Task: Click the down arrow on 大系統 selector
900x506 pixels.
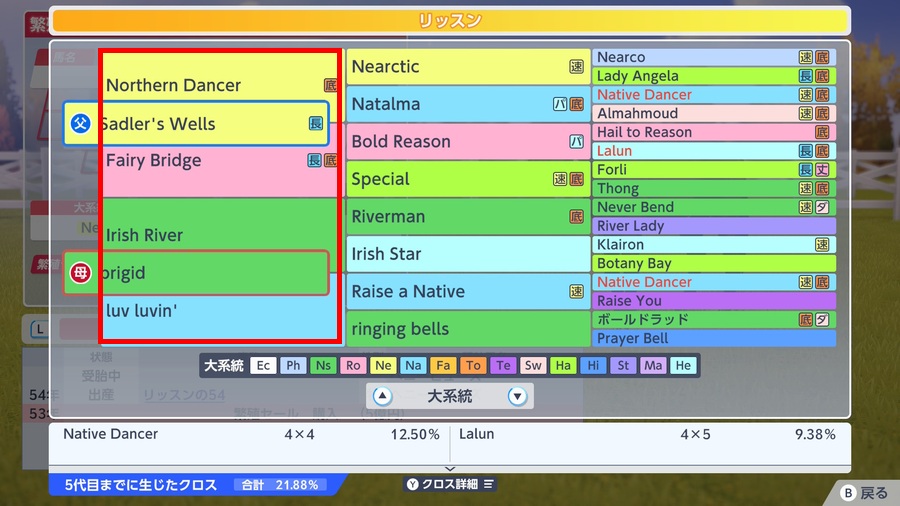Action: coord(517,396)
